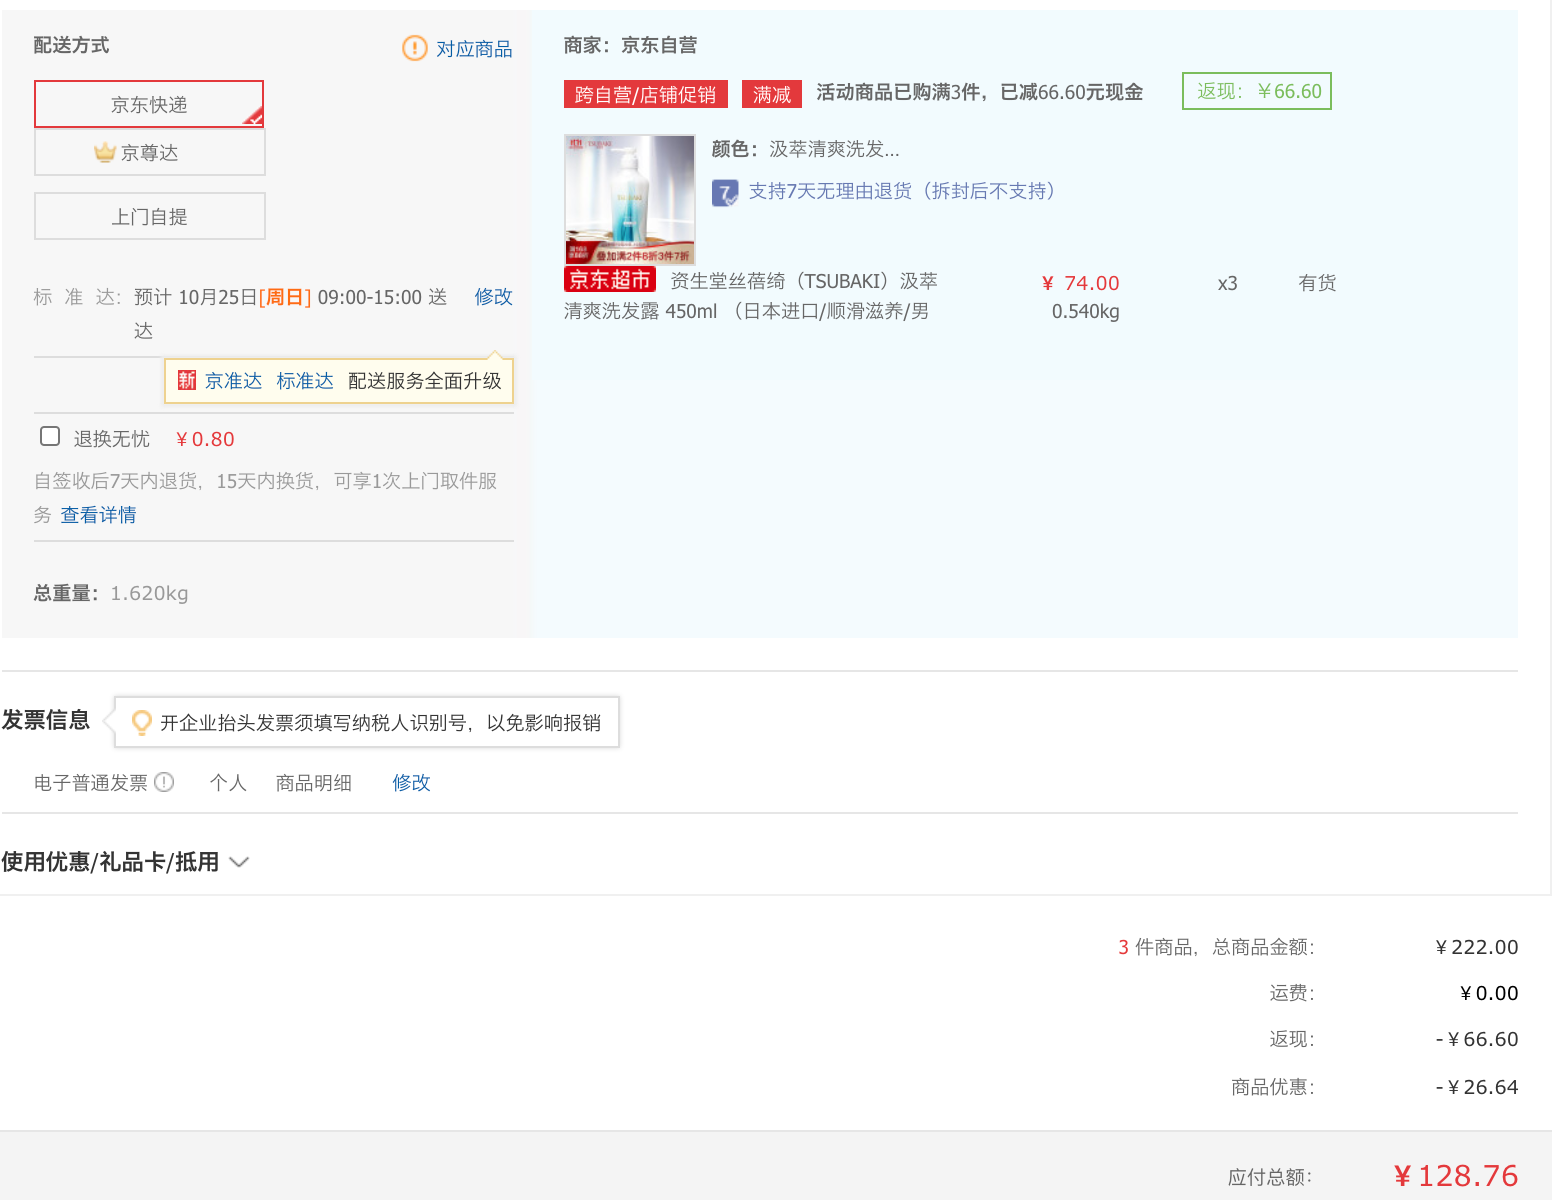Click the 跨自营/店铺促销 tag

coord(645,94)
